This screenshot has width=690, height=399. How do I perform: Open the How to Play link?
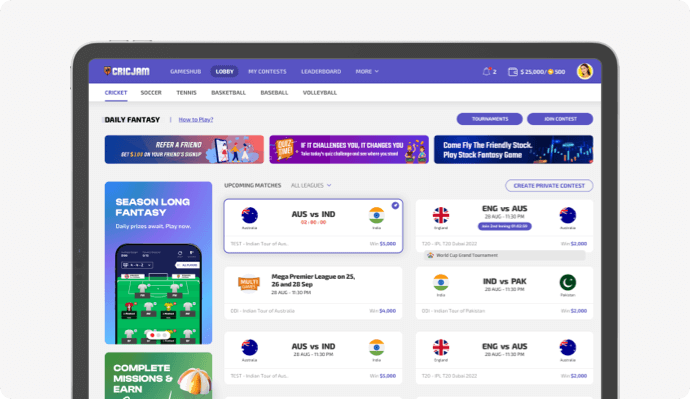pyautogui.click(x=196, y=120)
